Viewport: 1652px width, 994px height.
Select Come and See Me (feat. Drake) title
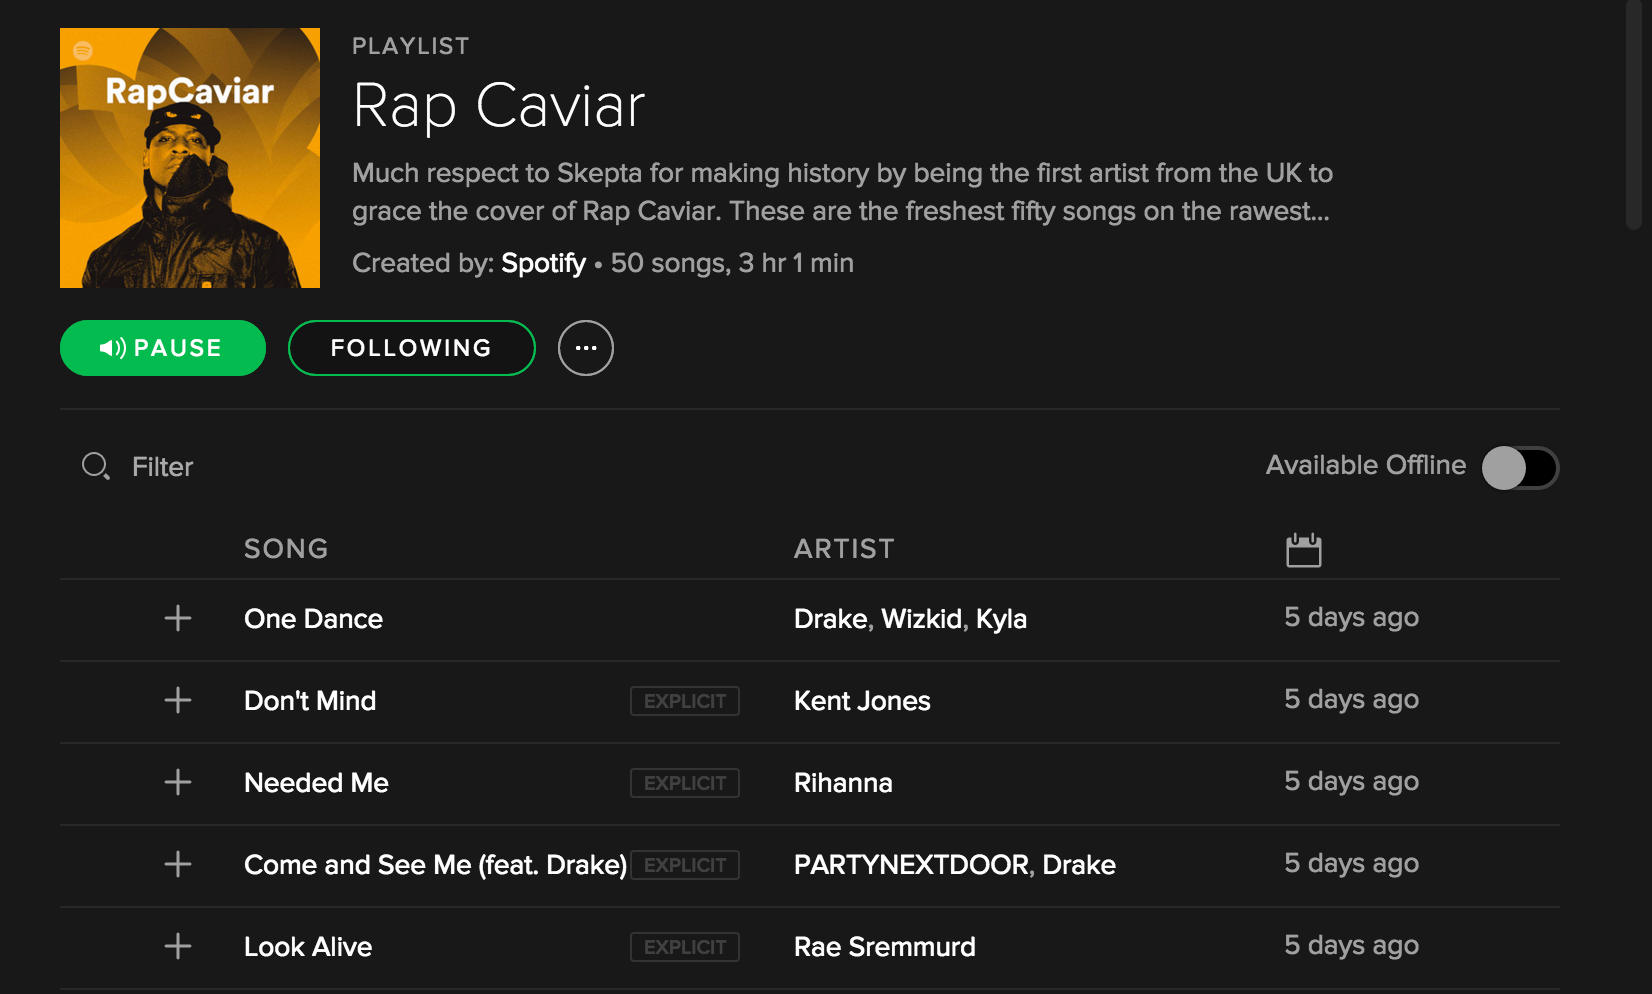click(436, 865)
